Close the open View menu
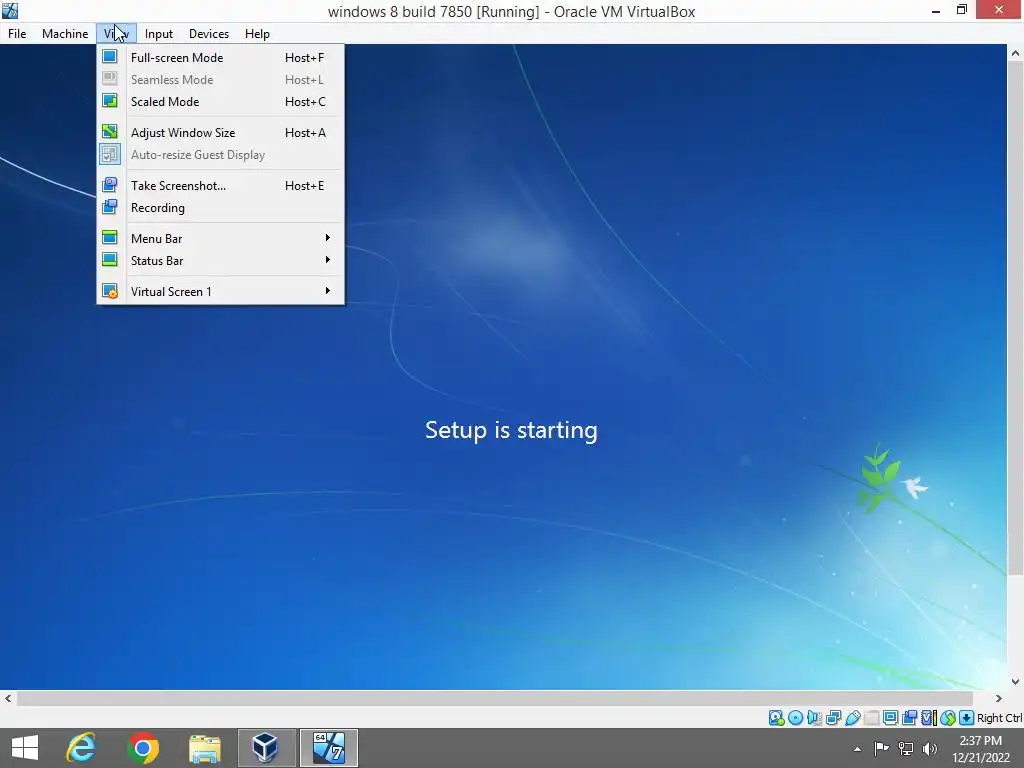The image size is (1024, 768). click(116, 33)
